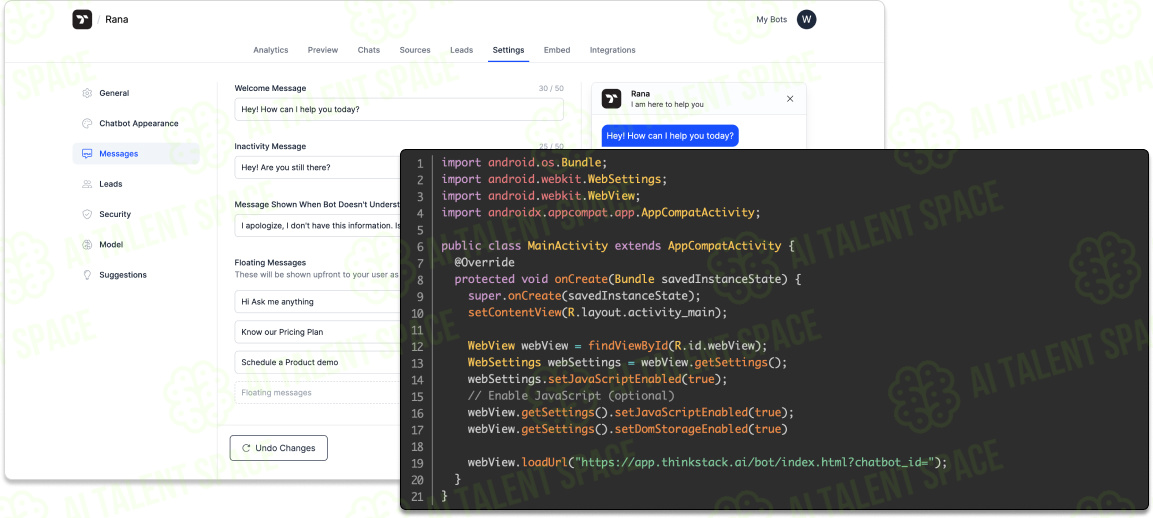Viewport: 1153px width, 518px height.
Task: Click the Thinkstack logo beside Rana
Action: [82, 19]
